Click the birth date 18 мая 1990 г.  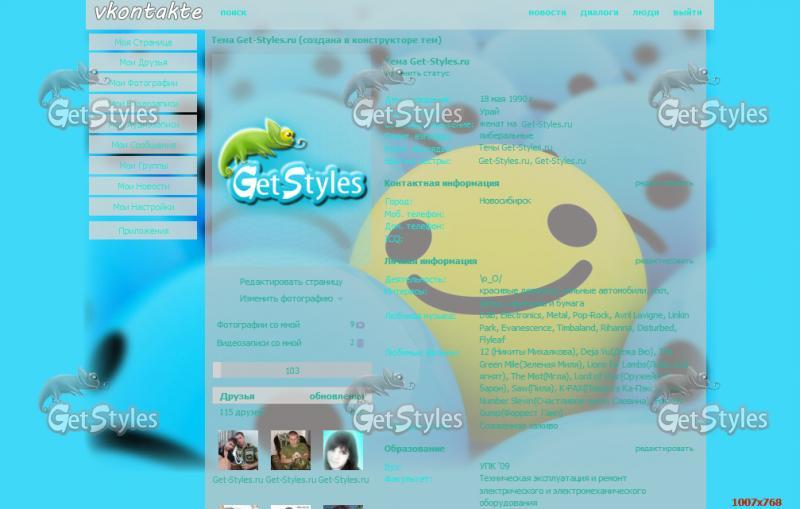[506, 99]
